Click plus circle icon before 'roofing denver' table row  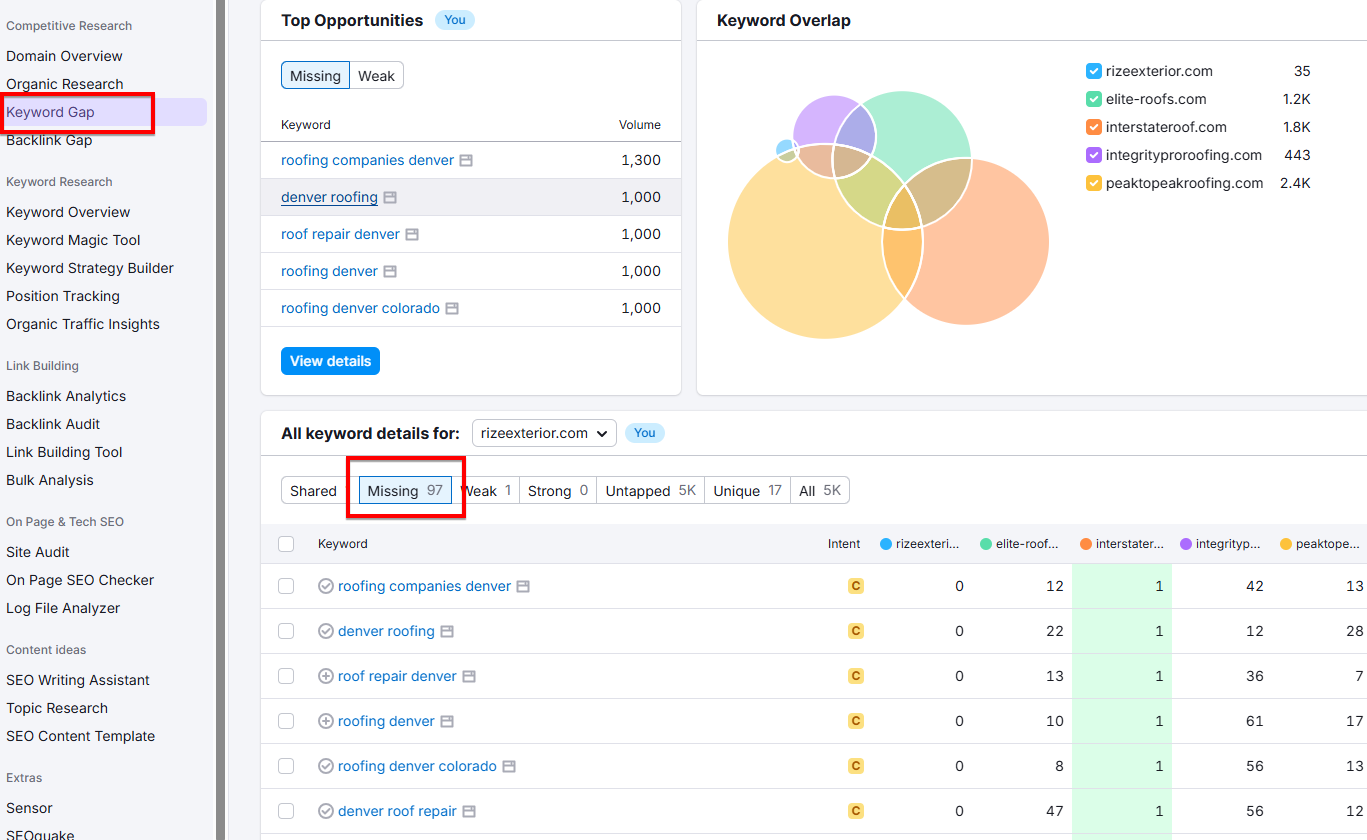click(x=325, y=721)
